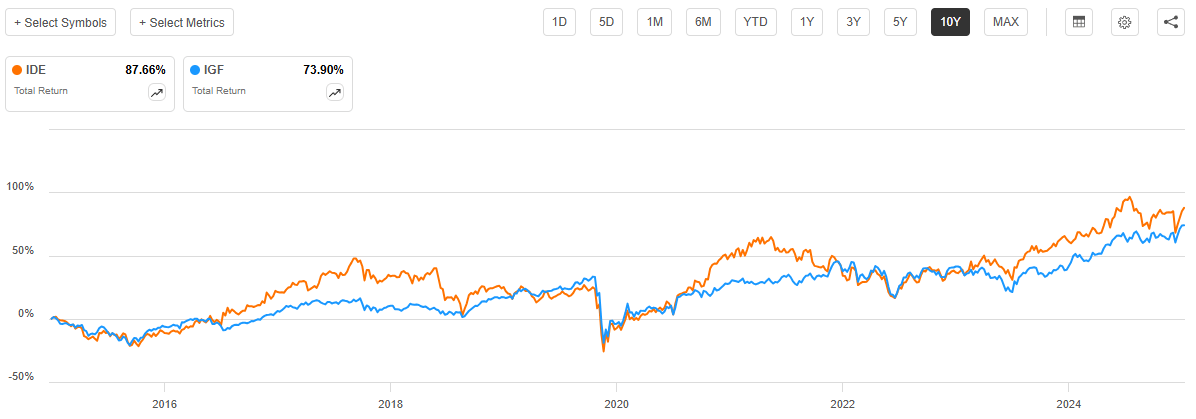
Task: Click the share chart icon
Action: (1170, 22)
